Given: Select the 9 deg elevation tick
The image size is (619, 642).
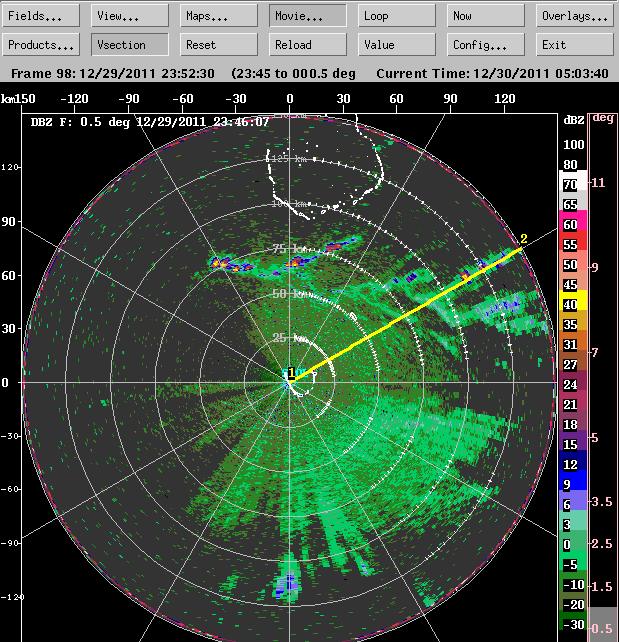Looking at the screenshot, I should (595, 267).
